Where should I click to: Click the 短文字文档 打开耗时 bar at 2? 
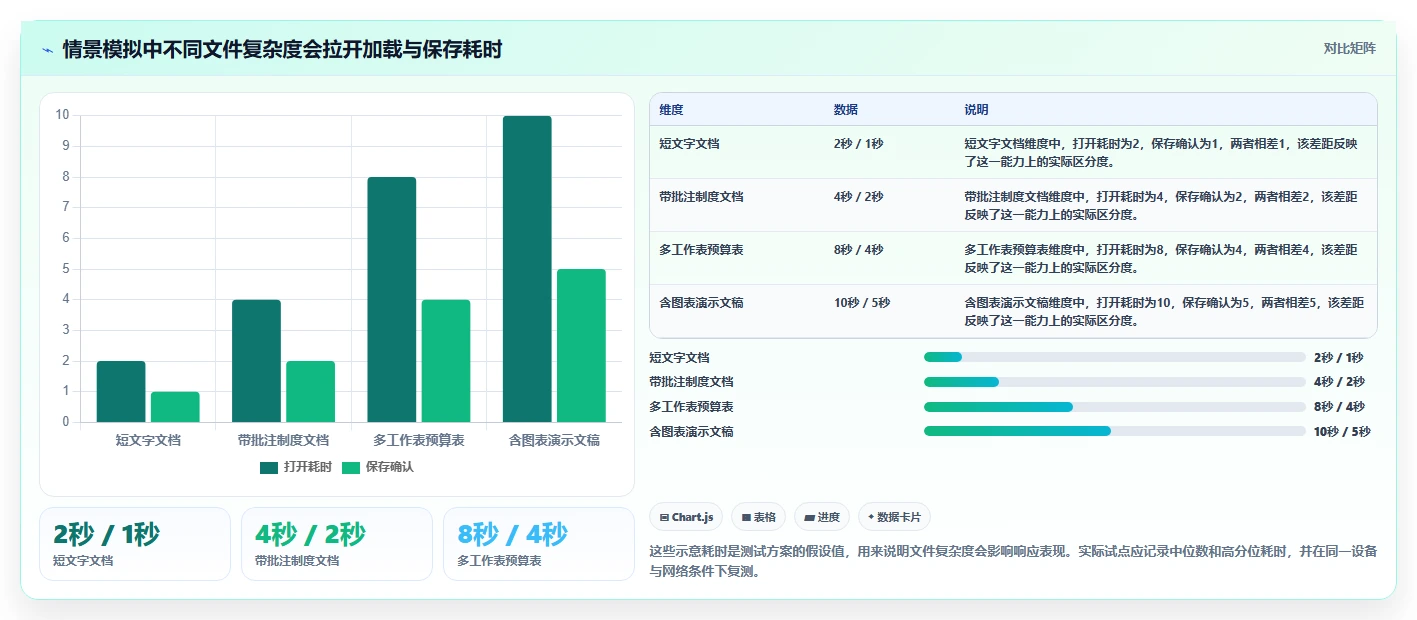[121, 392]
